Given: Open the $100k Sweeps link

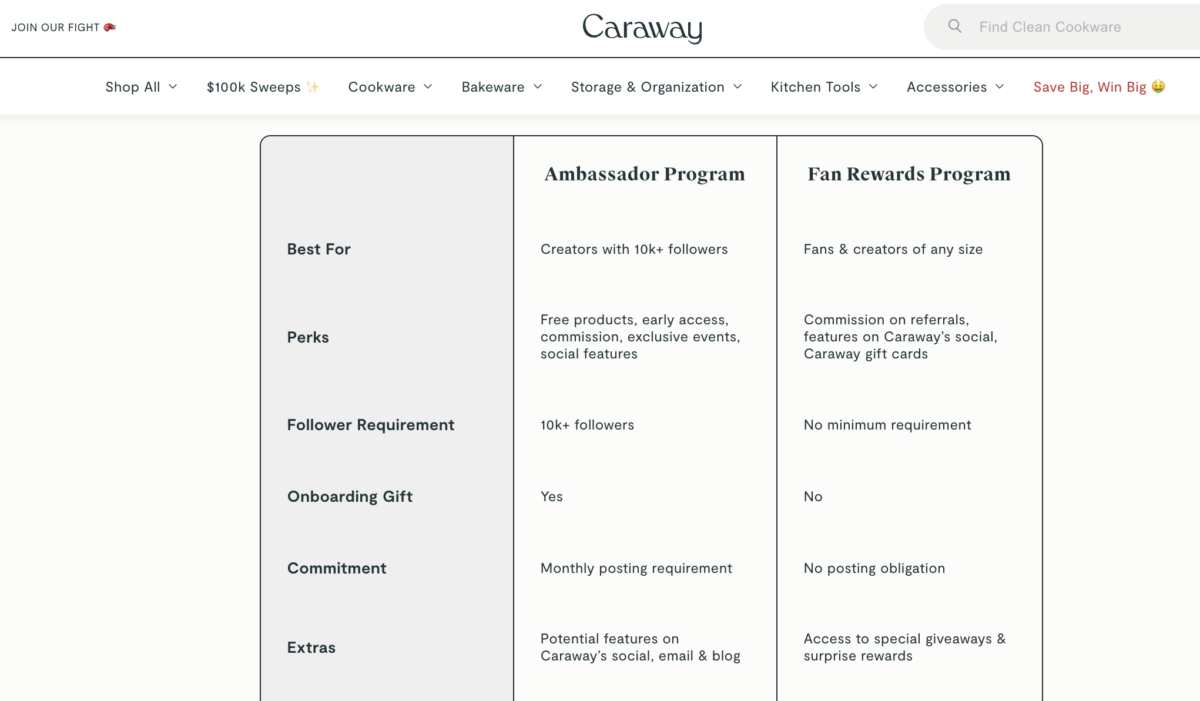Looking at the screenshot, I should point(263,87).
